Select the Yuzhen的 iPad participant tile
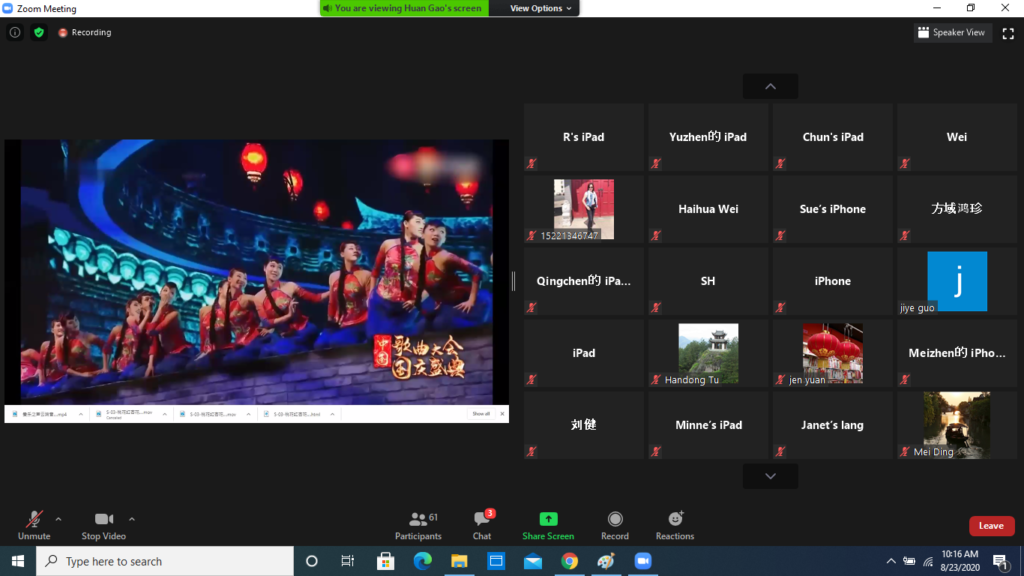This screenshot has height=576, width=1024. (708, 137)
